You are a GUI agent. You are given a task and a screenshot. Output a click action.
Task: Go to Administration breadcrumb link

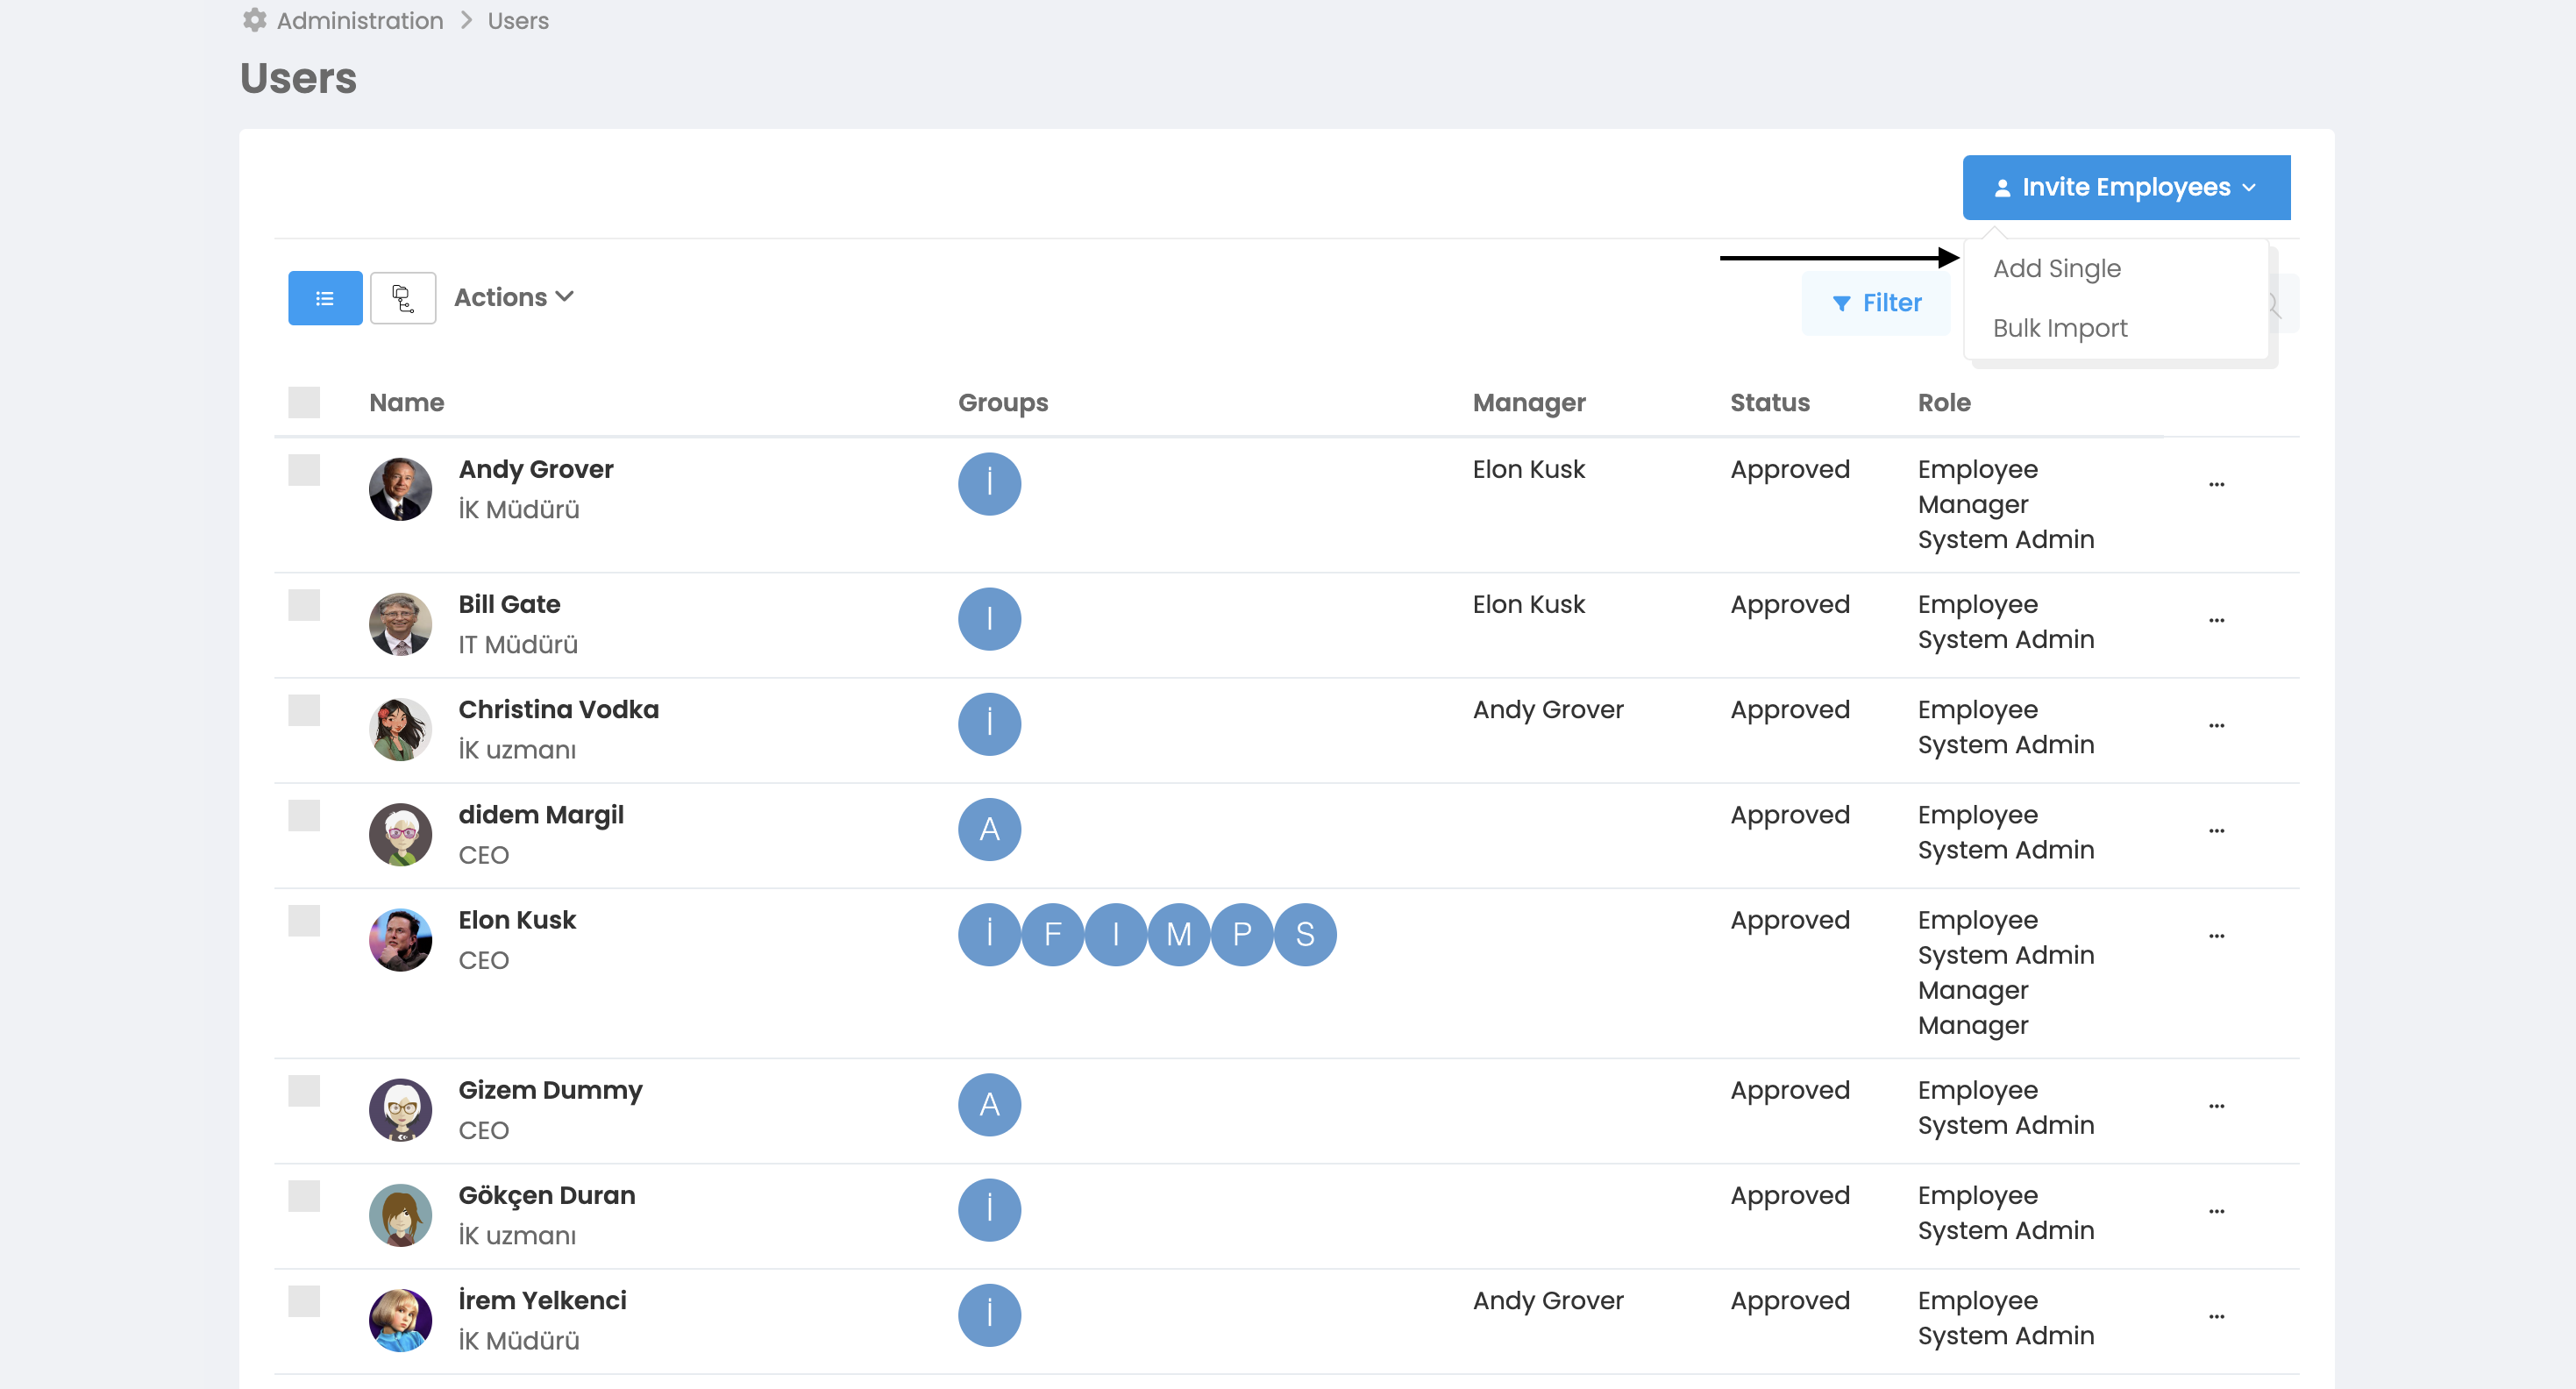tap(359, 20)
